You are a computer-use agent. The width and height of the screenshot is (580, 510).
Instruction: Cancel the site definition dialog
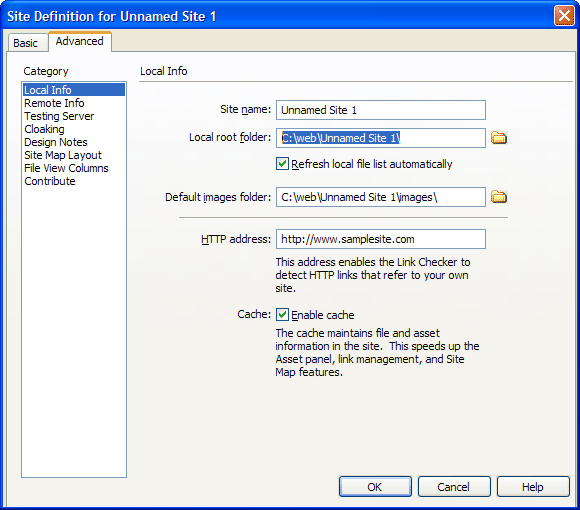tap(454, 487)
